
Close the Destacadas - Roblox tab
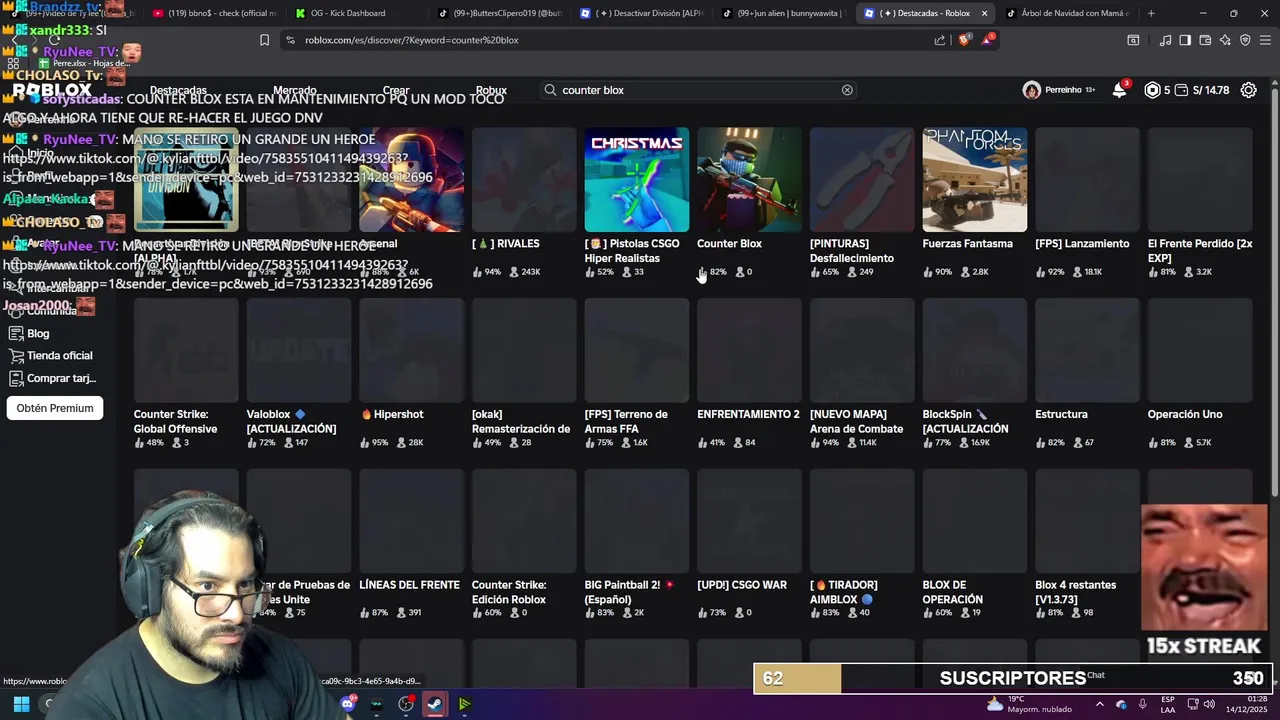[984, 13]
